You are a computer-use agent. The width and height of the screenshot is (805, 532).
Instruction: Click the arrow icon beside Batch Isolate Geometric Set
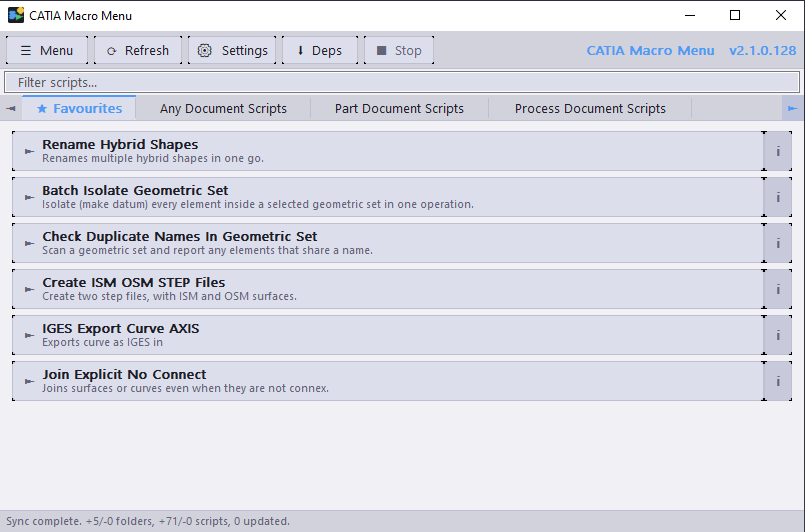[29, 198]
